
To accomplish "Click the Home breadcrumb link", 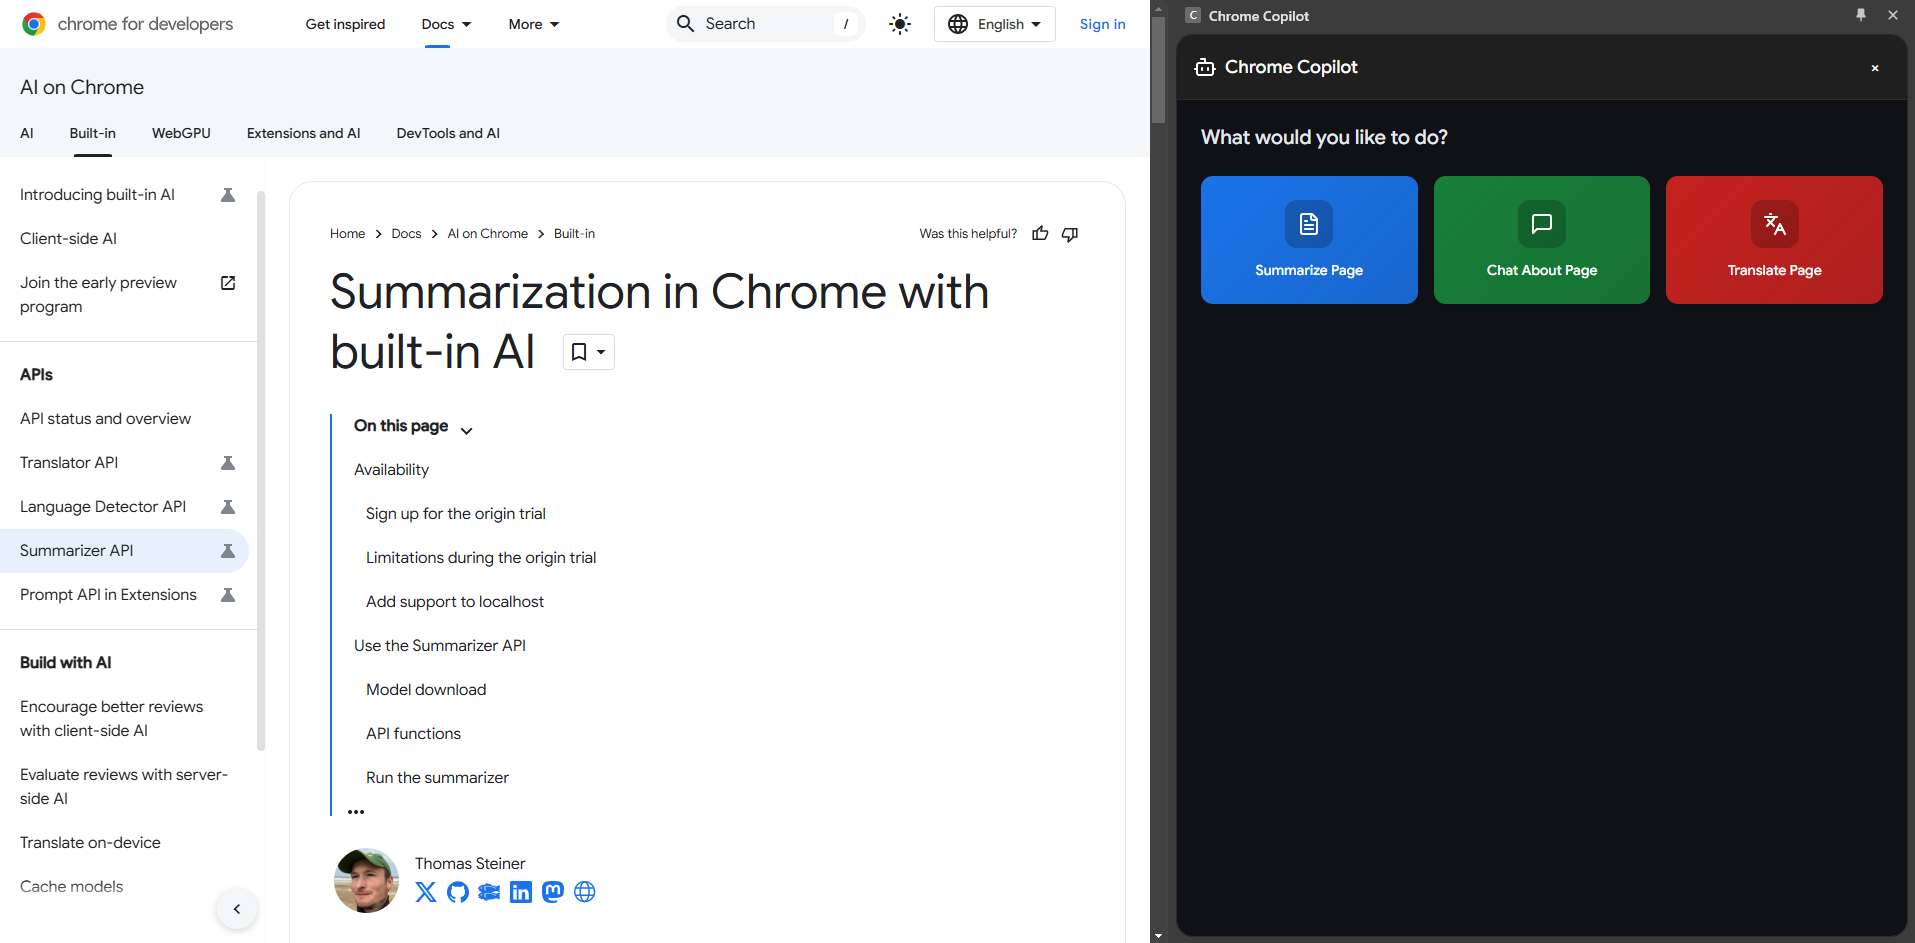I will pos(348,234).
